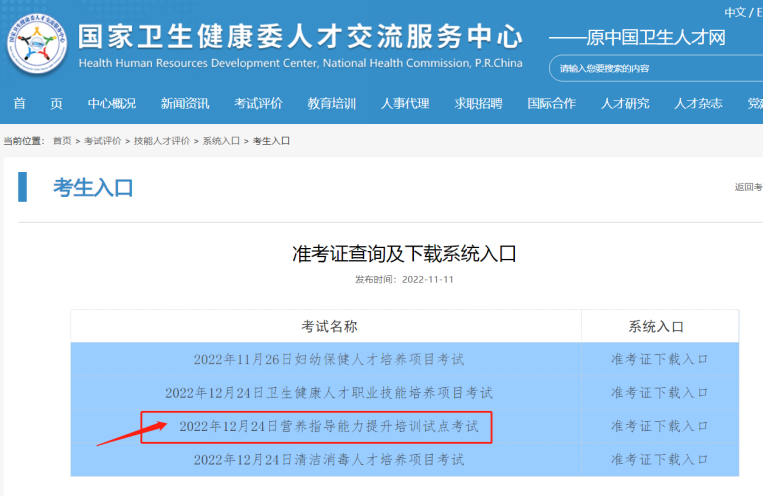
Task: Click the 系统入口 breadcrumb link
Action: [x=221, y=141]
